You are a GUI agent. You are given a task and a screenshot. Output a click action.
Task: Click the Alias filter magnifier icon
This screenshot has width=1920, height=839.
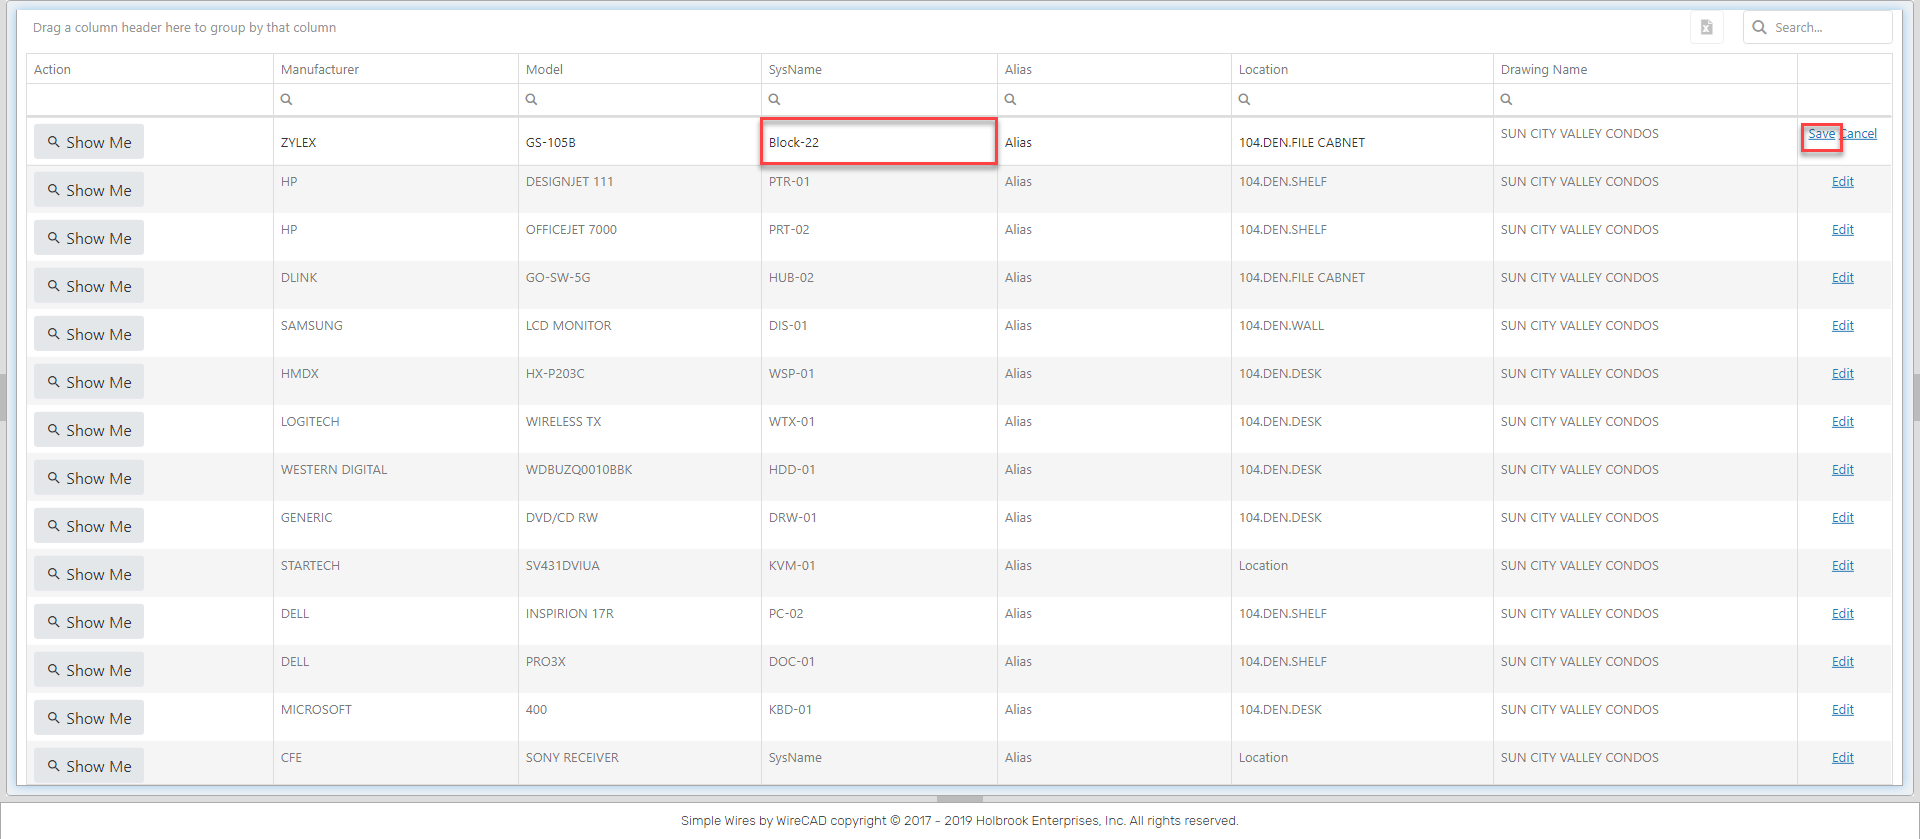(x=1010, y=99)
